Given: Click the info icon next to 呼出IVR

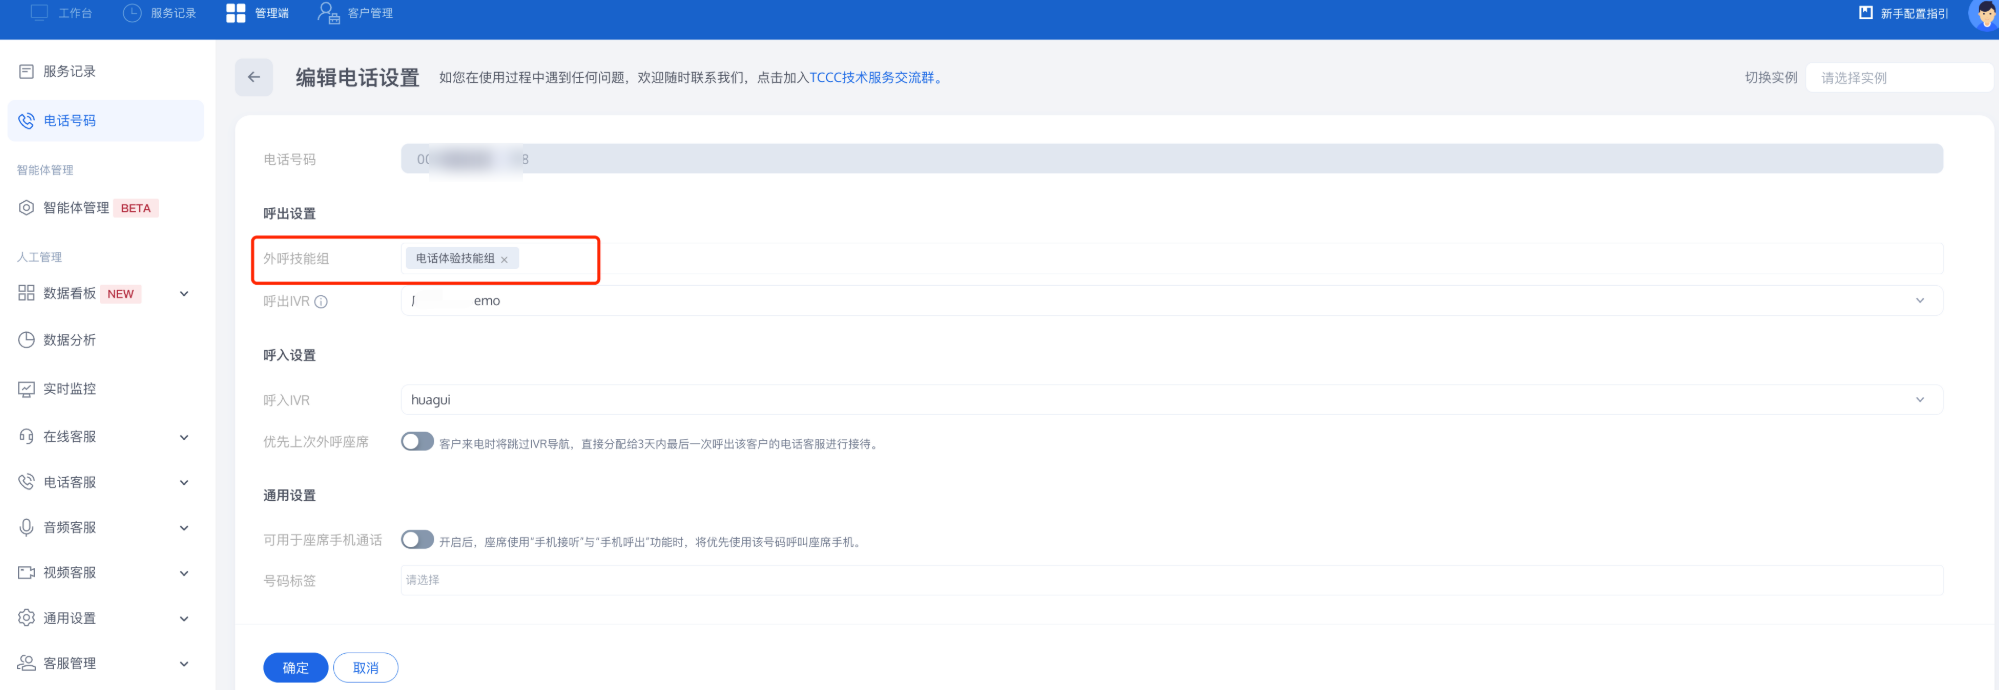Looking at the screenshot, I should 321,302.
